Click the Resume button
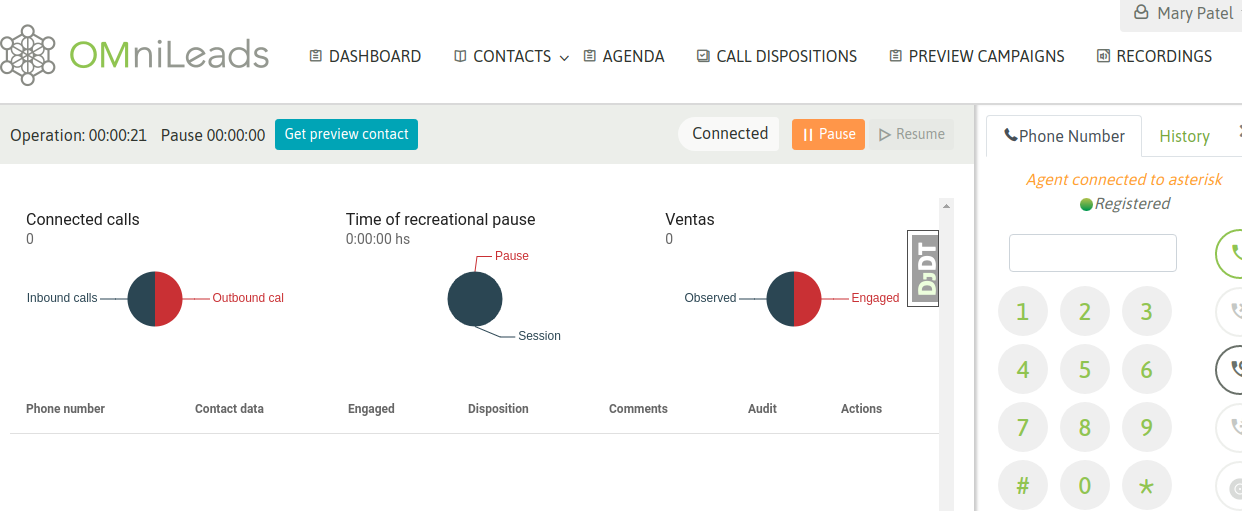This screenshot has width=1242, height=511. pos(911,134)
